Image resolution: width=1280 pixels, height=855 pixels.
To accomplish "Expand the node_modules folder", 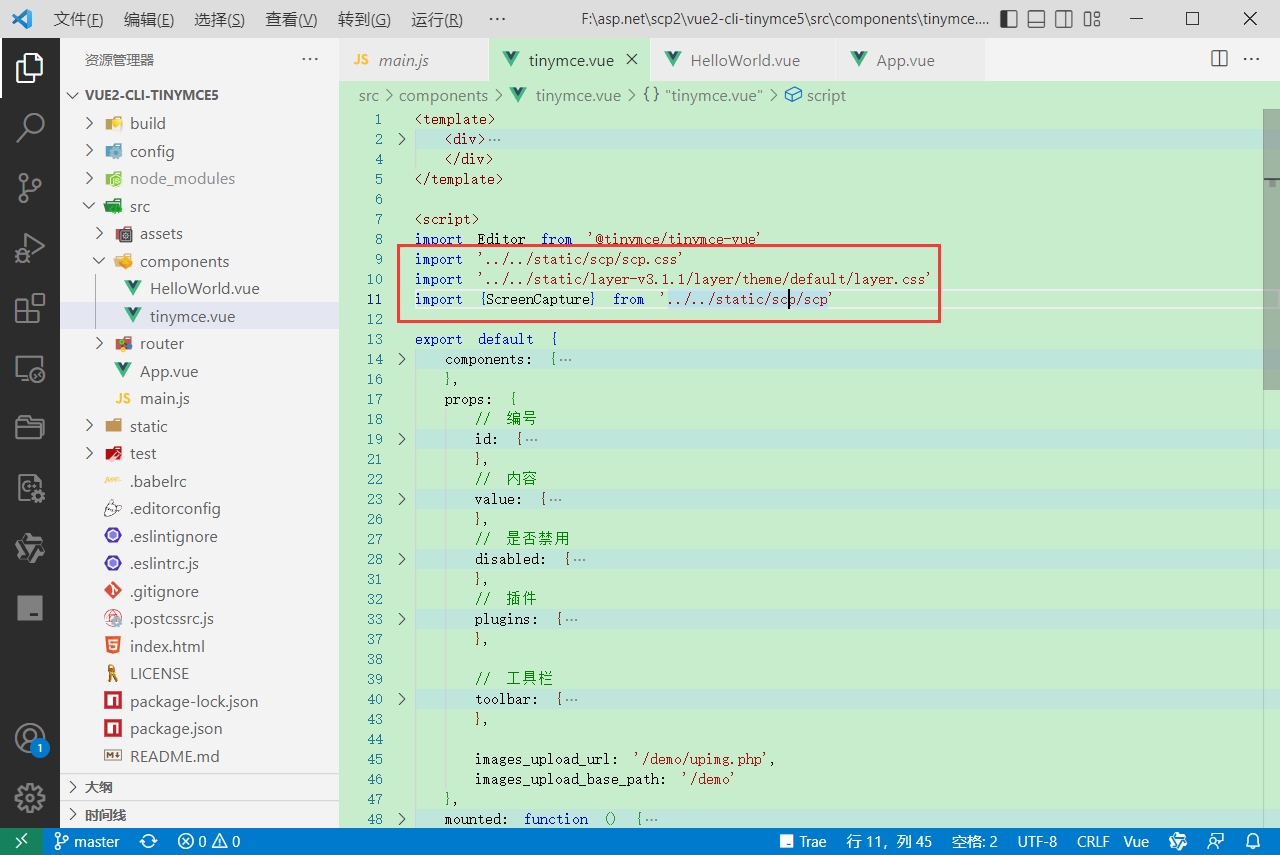I will point(182,178).
